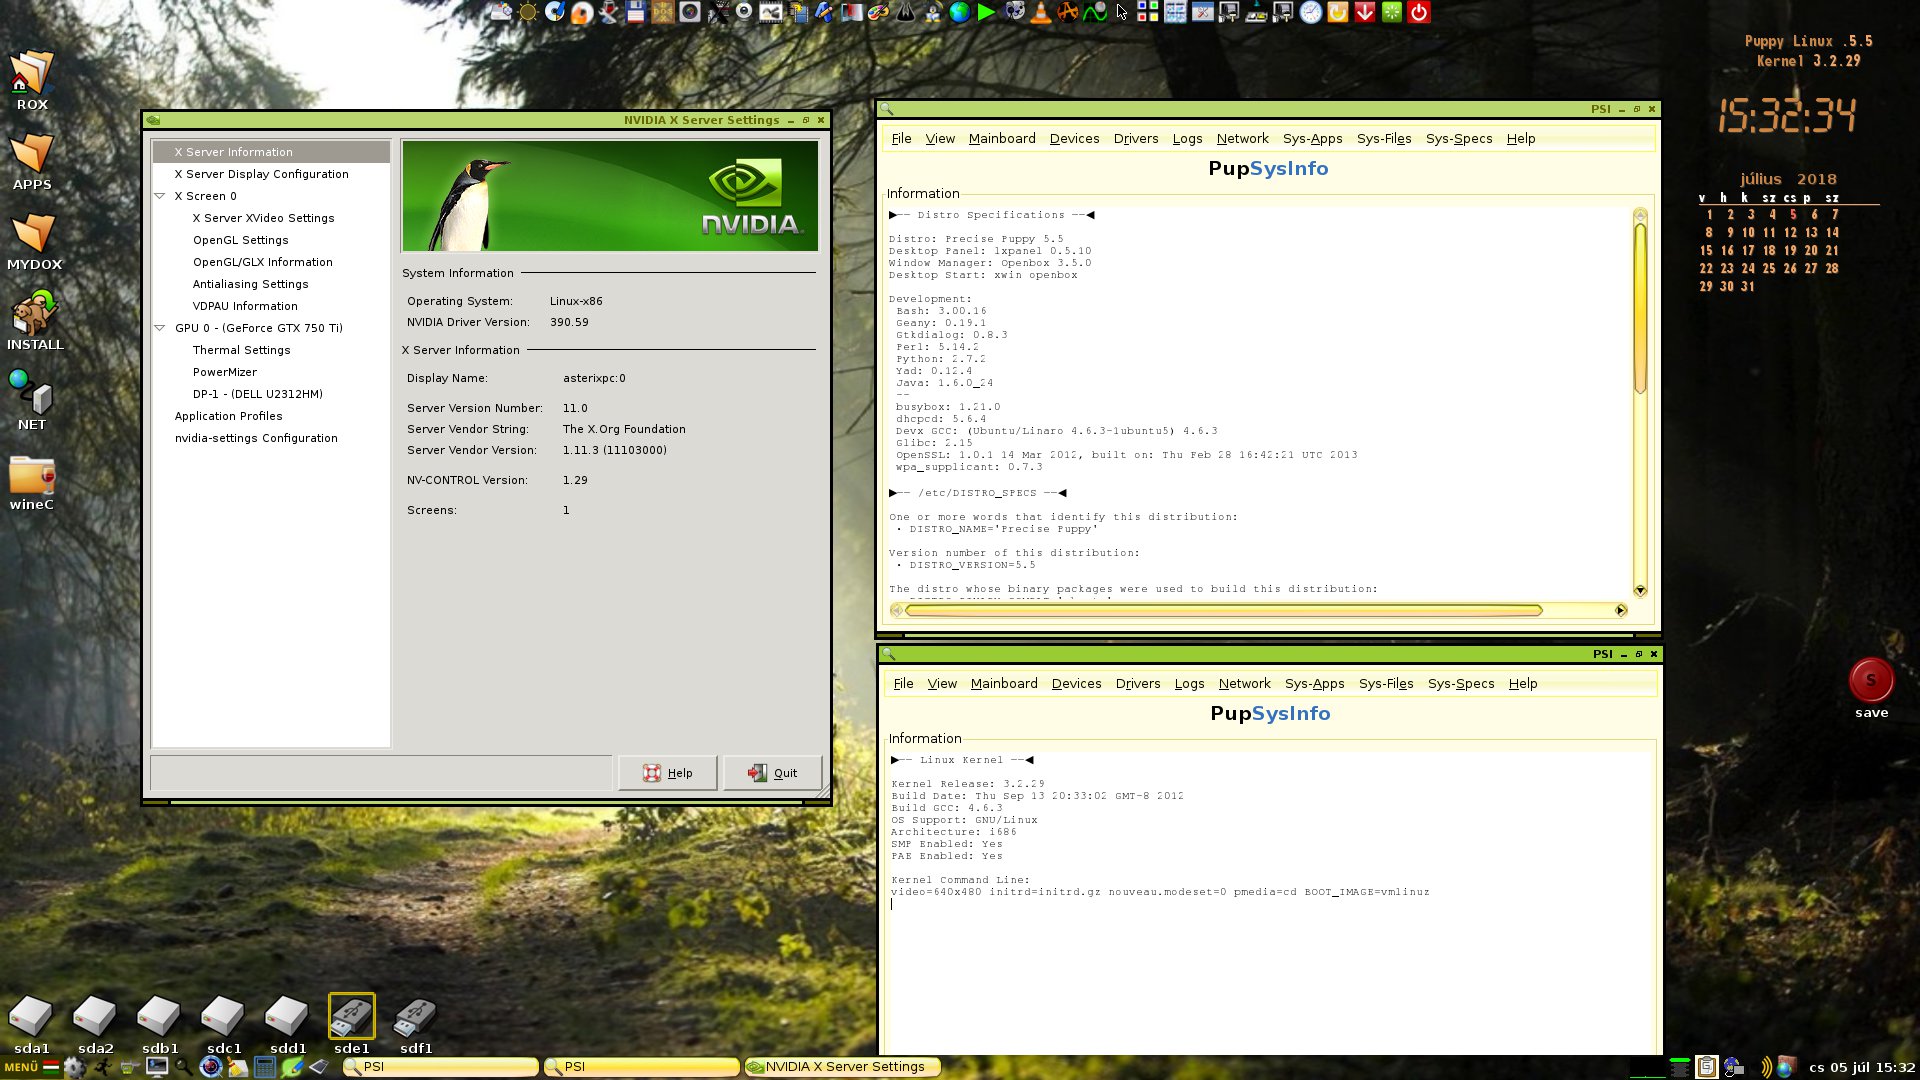Select VDPAU Information
This screenshot has width=1920, height=1080.
(x=245, y=306)
